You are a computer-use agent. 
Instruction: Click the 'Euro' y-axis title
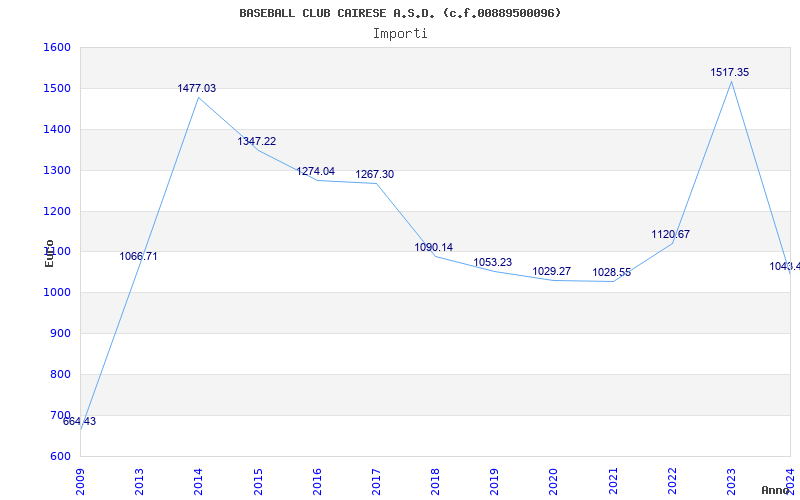click(49, 253)
